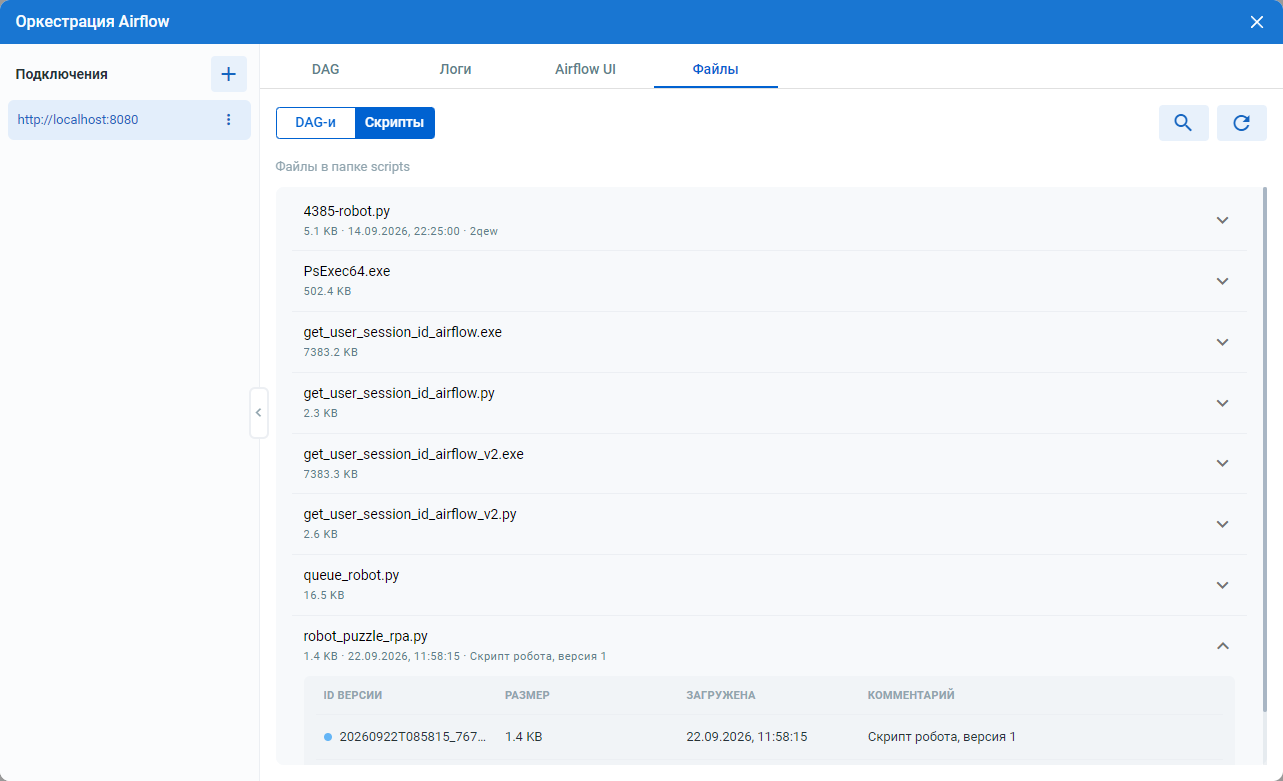The image size is (1283, 781).
Task: Switch to Airflow UI tab
Action: point(585,69)
